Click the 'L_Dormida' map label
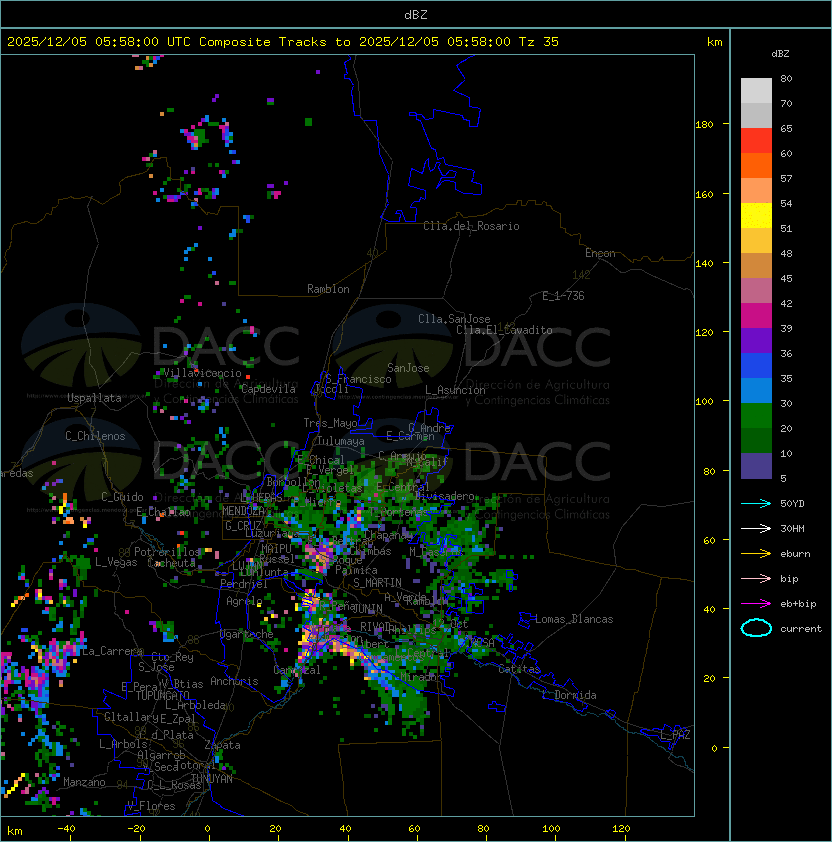Screen dimensions: 832x842 [569, 695]
